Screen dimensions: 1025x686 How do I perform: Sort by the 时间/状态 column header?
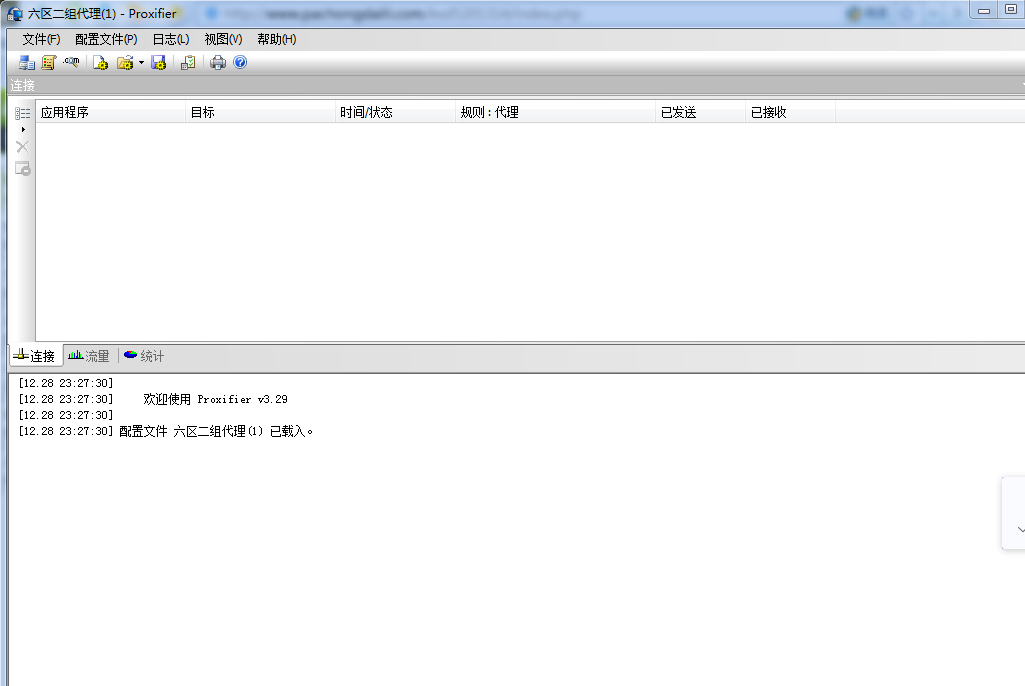click(395, 112)
